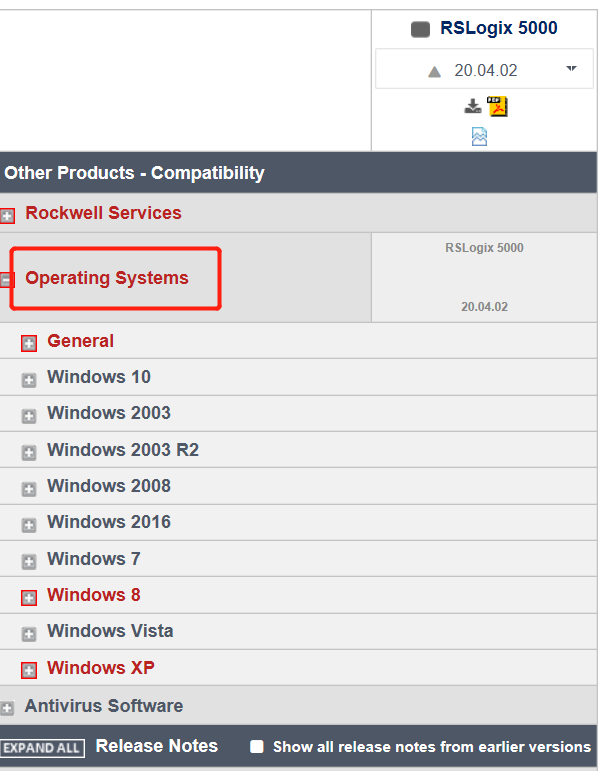The height and width of the screenshot is (771, 609).
Task: Enable Show all release notes from earlier versions
Action: pyautogui.click(x=257, y=746)
